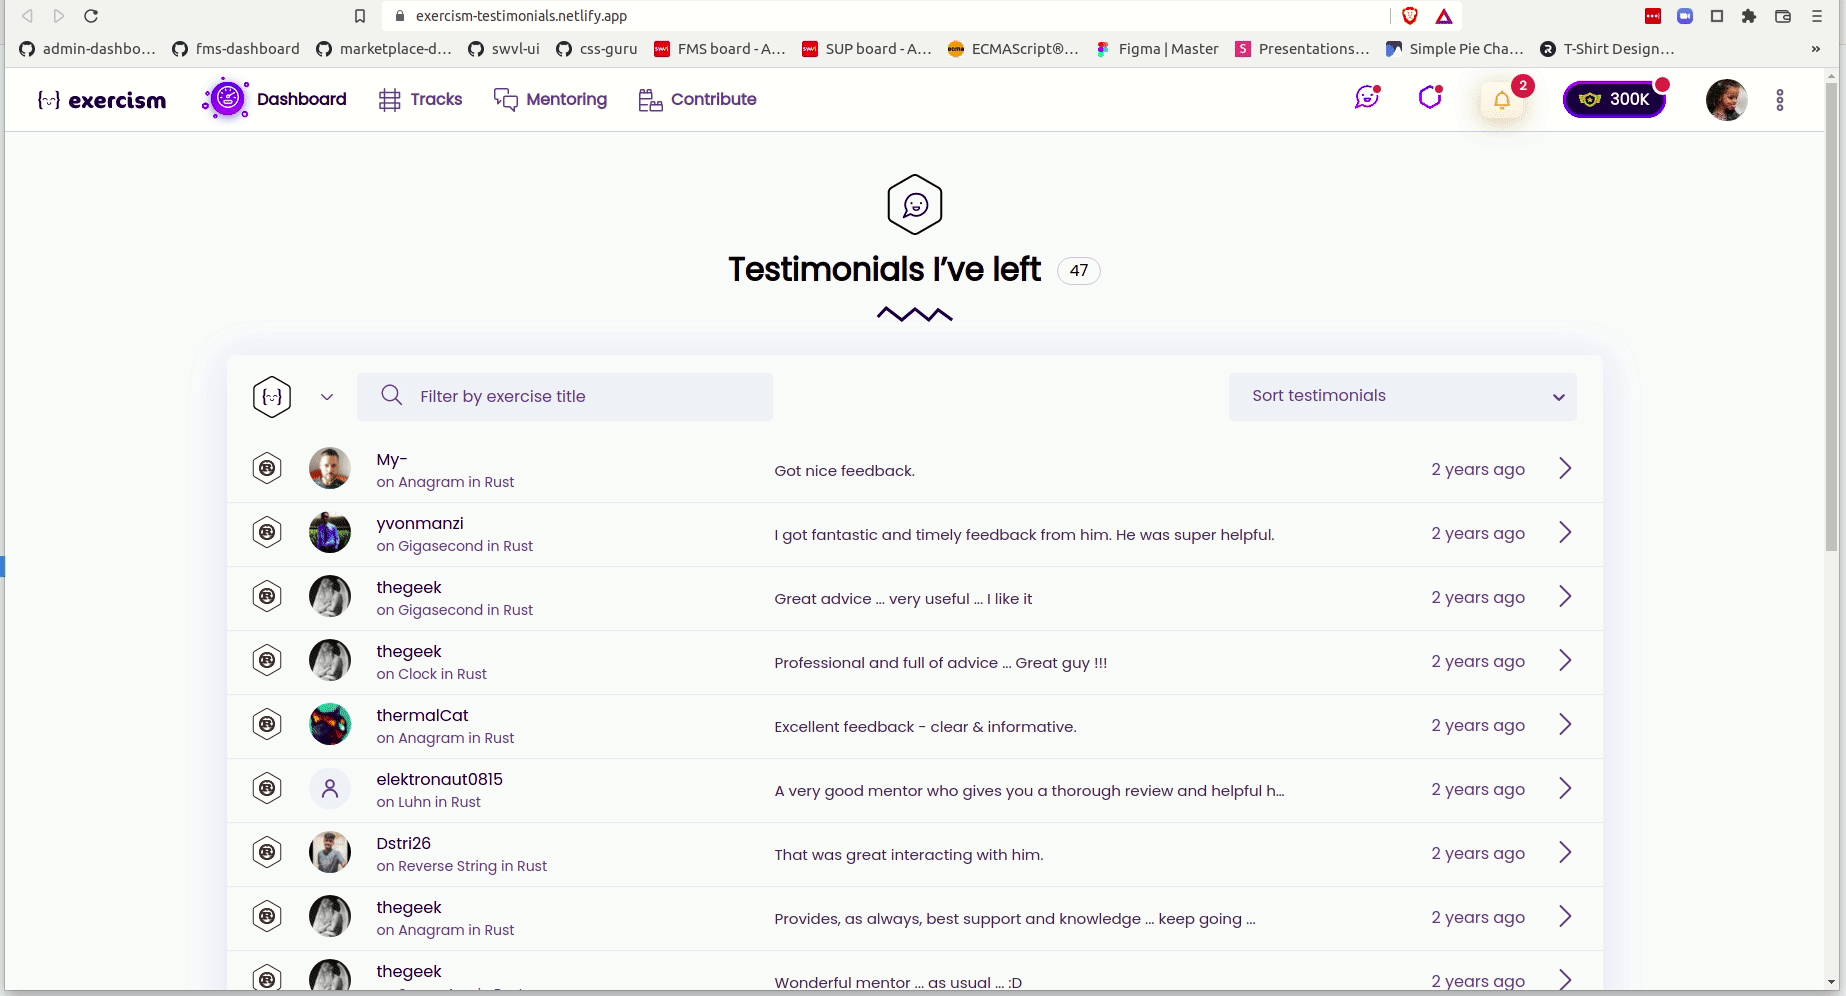Viewport: 1846px width, 996px height.
Task: Click Rust icon on 'Provides, as always' row
Action: tap(267, 916)
